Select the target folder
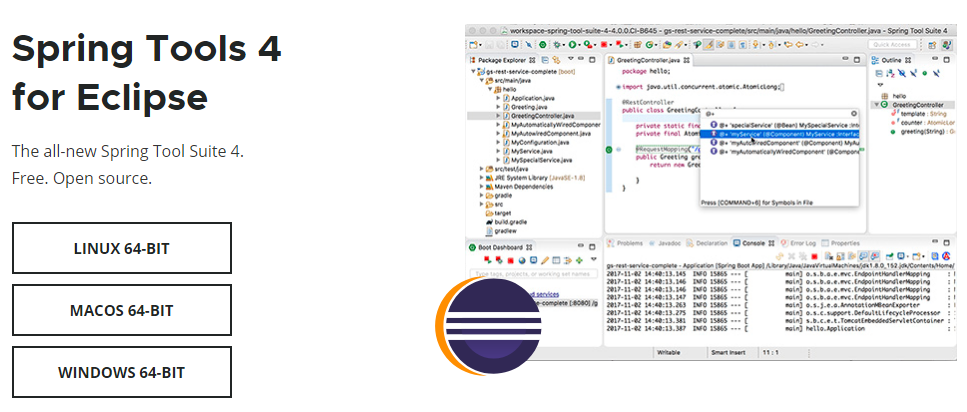 tap(498, 213)
